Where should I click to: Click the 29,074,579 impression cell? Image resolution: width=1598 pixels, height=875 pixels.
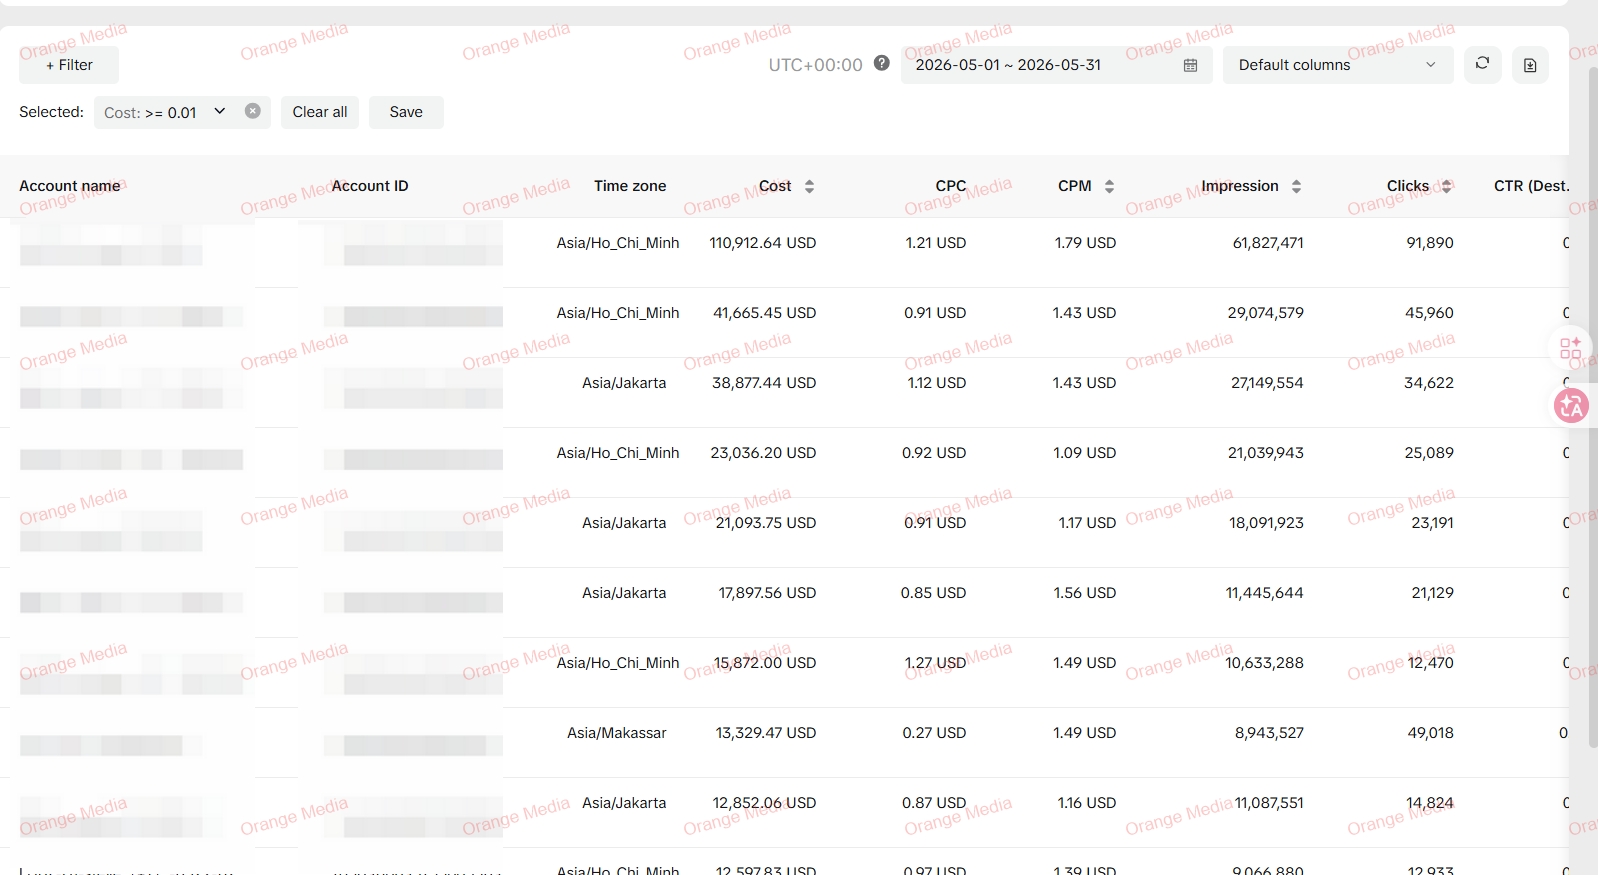(1266, 313)
